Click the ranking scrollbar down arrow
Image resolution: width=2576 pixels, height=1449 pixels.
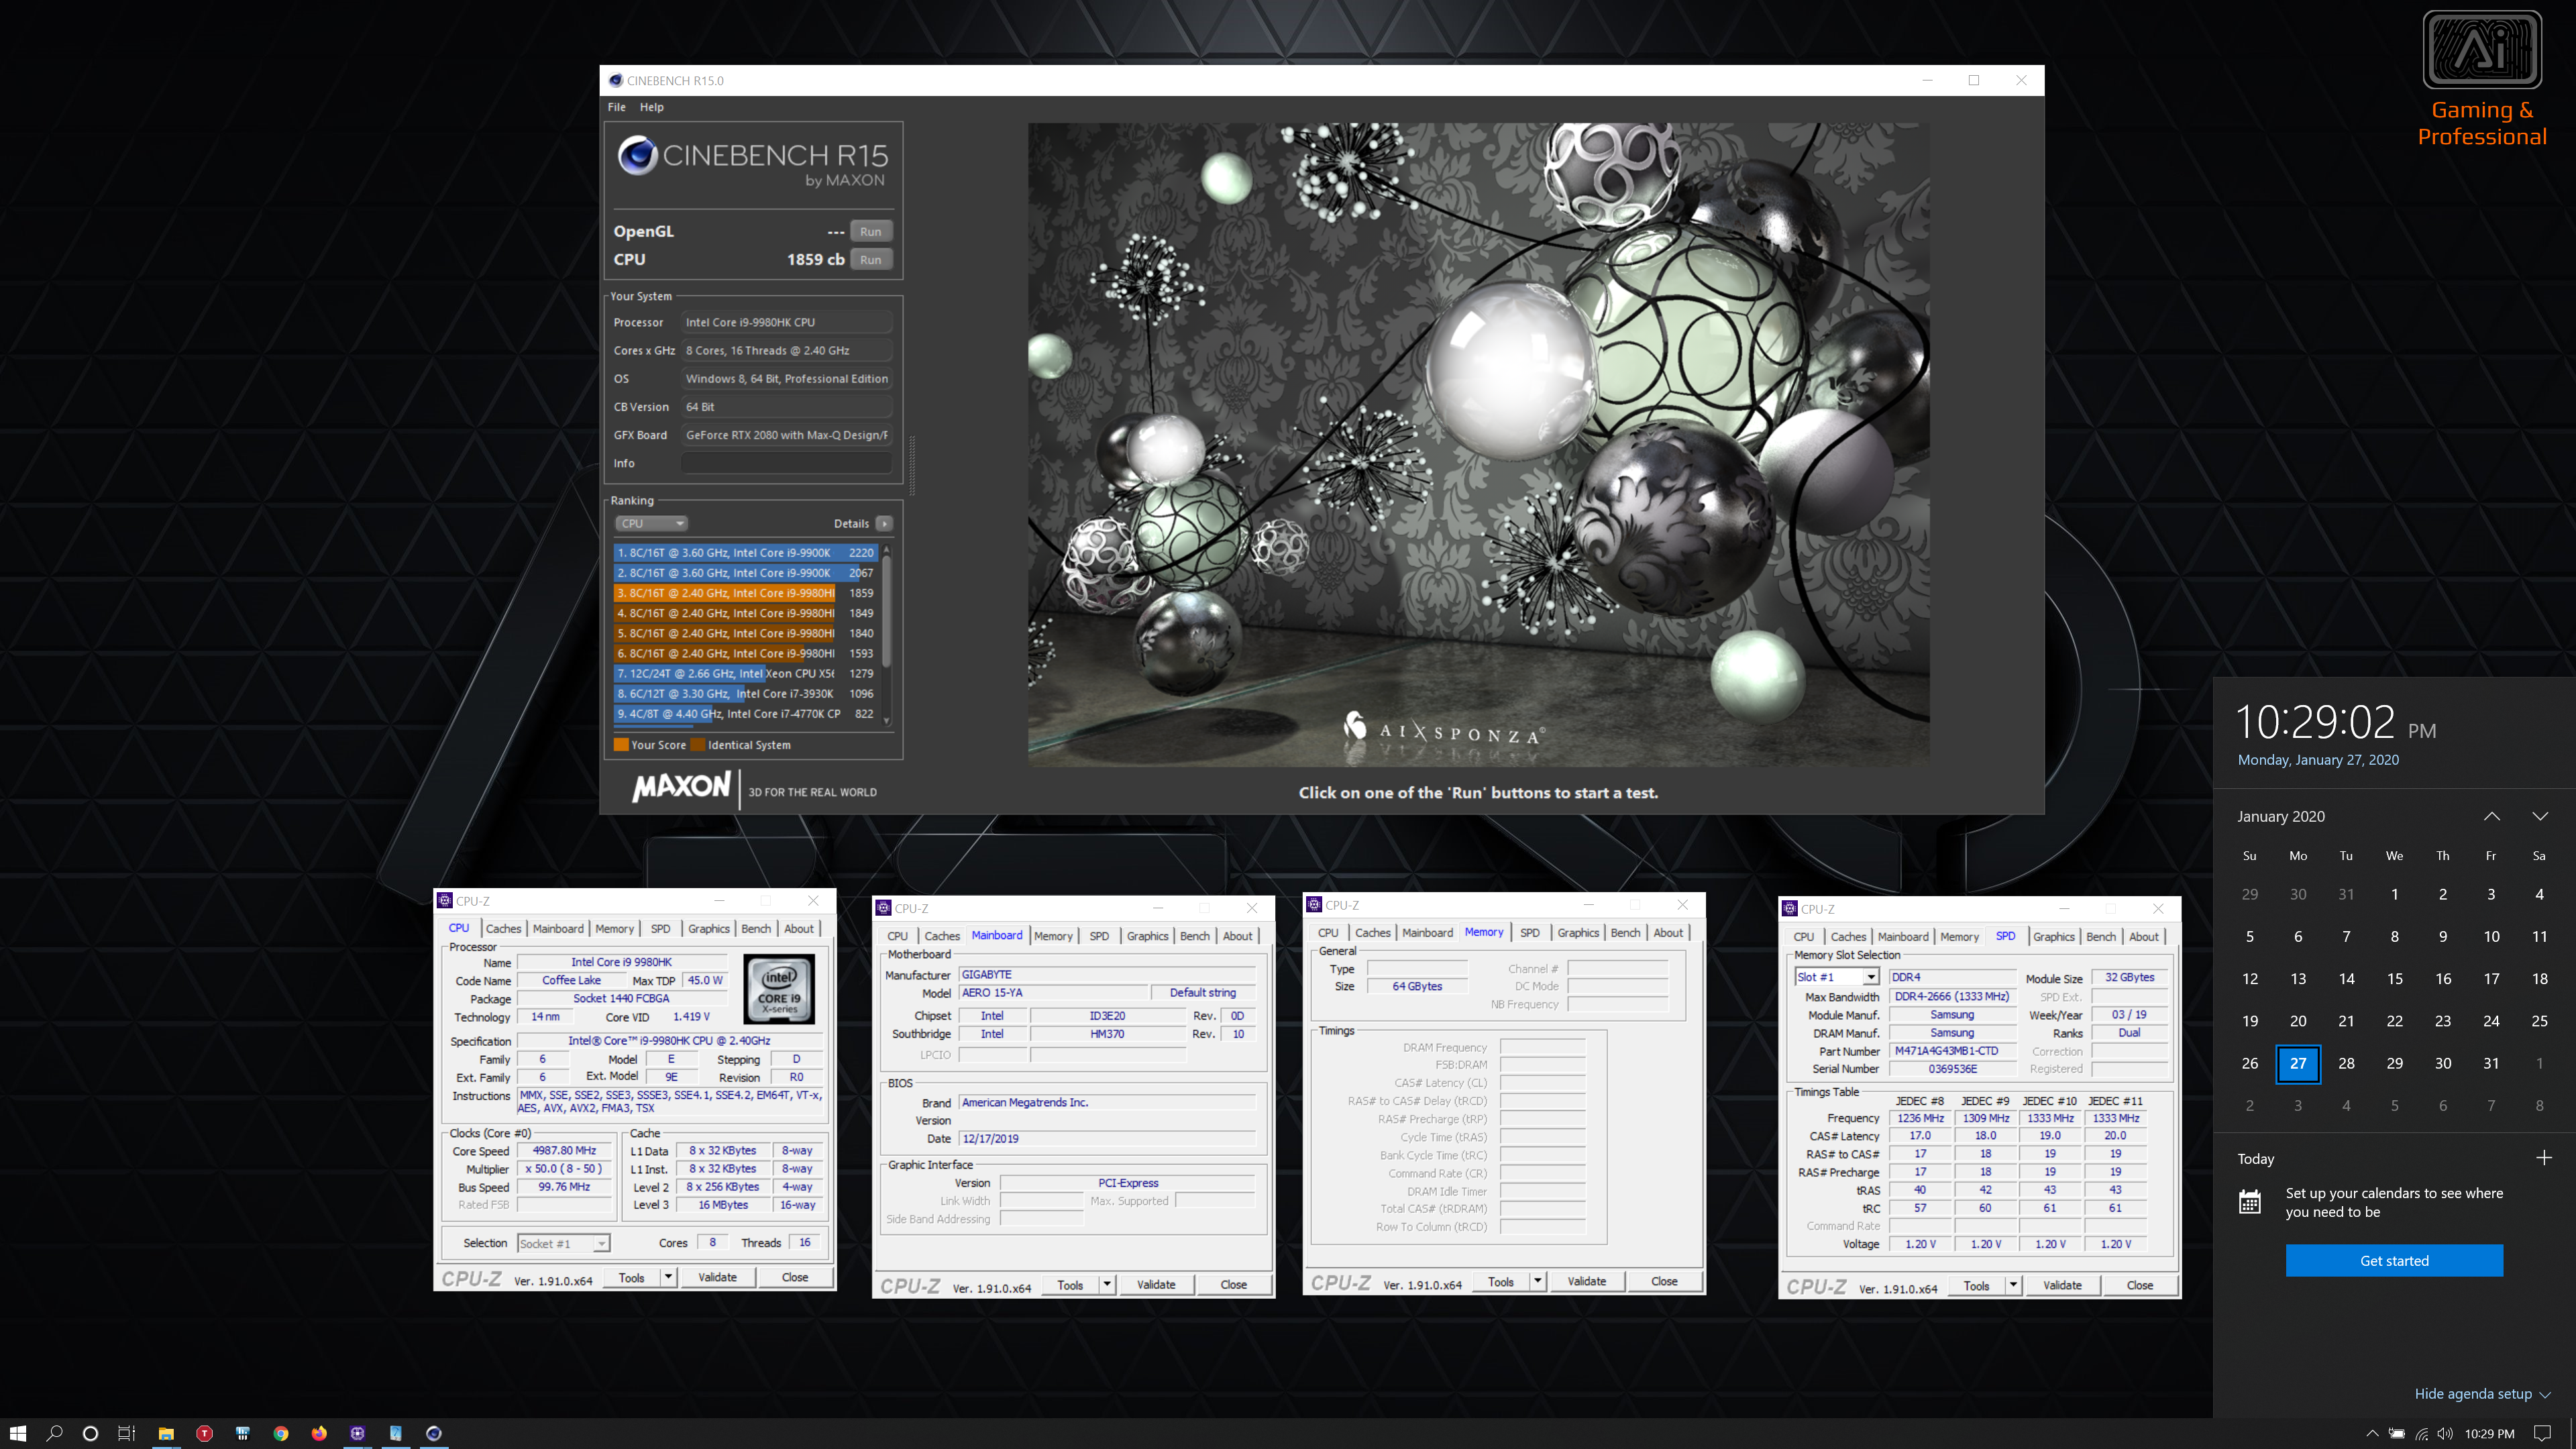[x=886, y=720]
